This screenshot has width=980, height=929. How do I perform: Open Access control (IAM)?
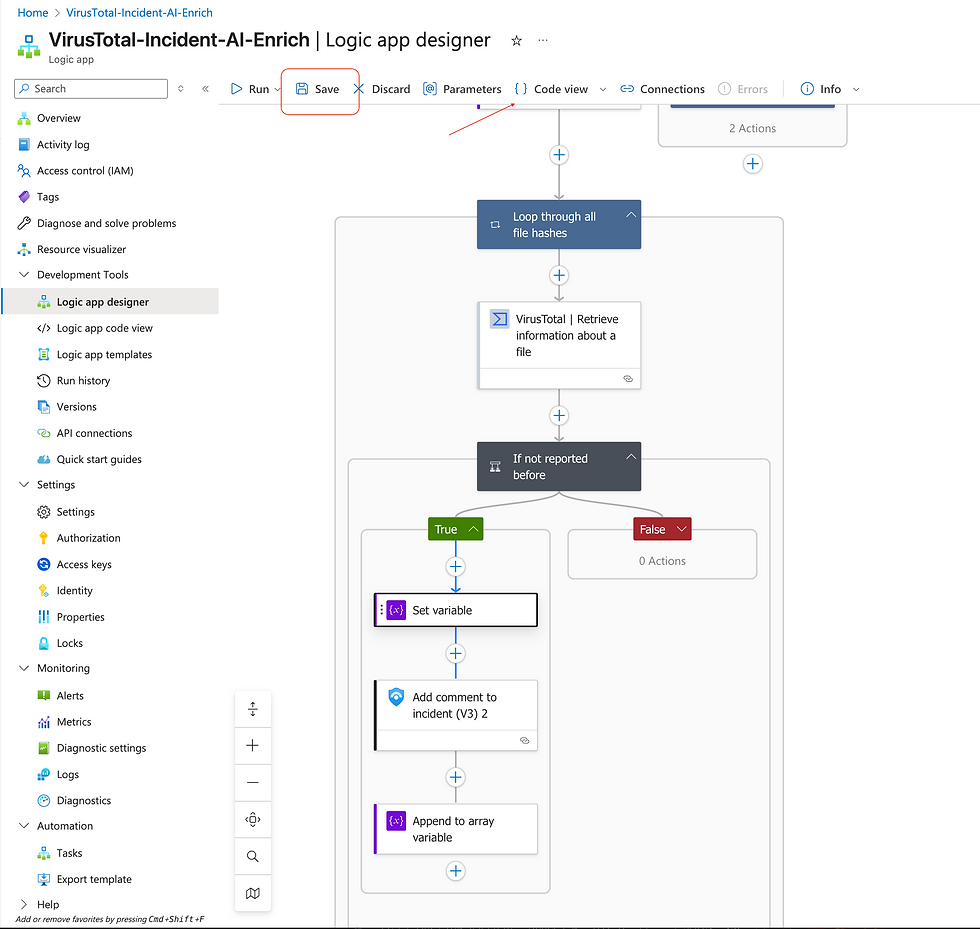click(x=85, y=171)
